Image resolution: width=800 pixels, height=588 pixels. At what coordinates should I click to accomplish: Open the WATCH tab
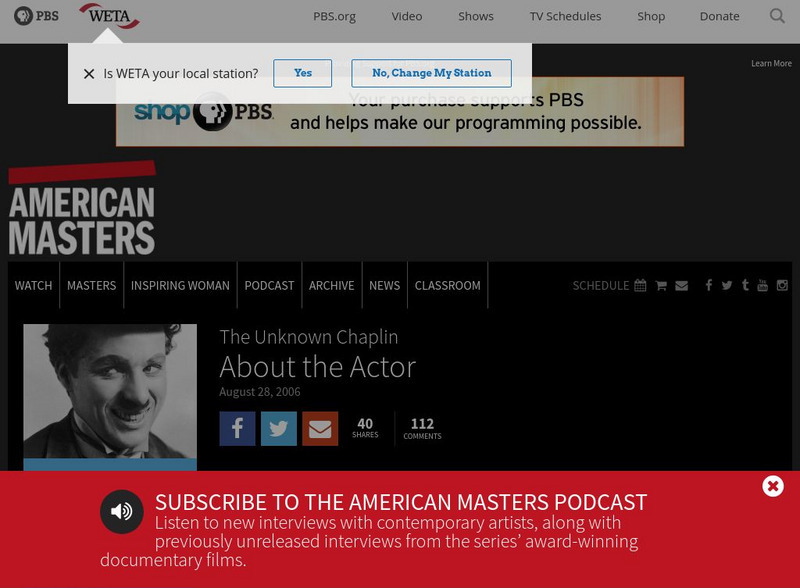pos(33,285)
